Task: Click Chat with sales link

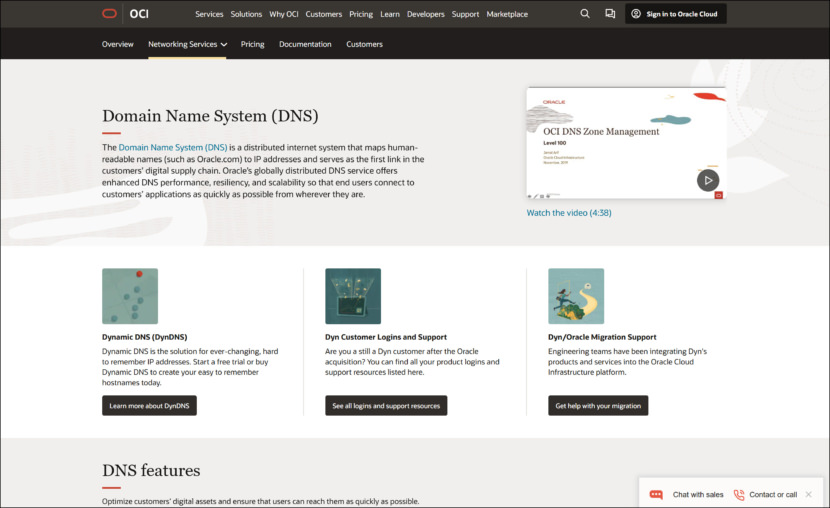Action: coord(698,495)
